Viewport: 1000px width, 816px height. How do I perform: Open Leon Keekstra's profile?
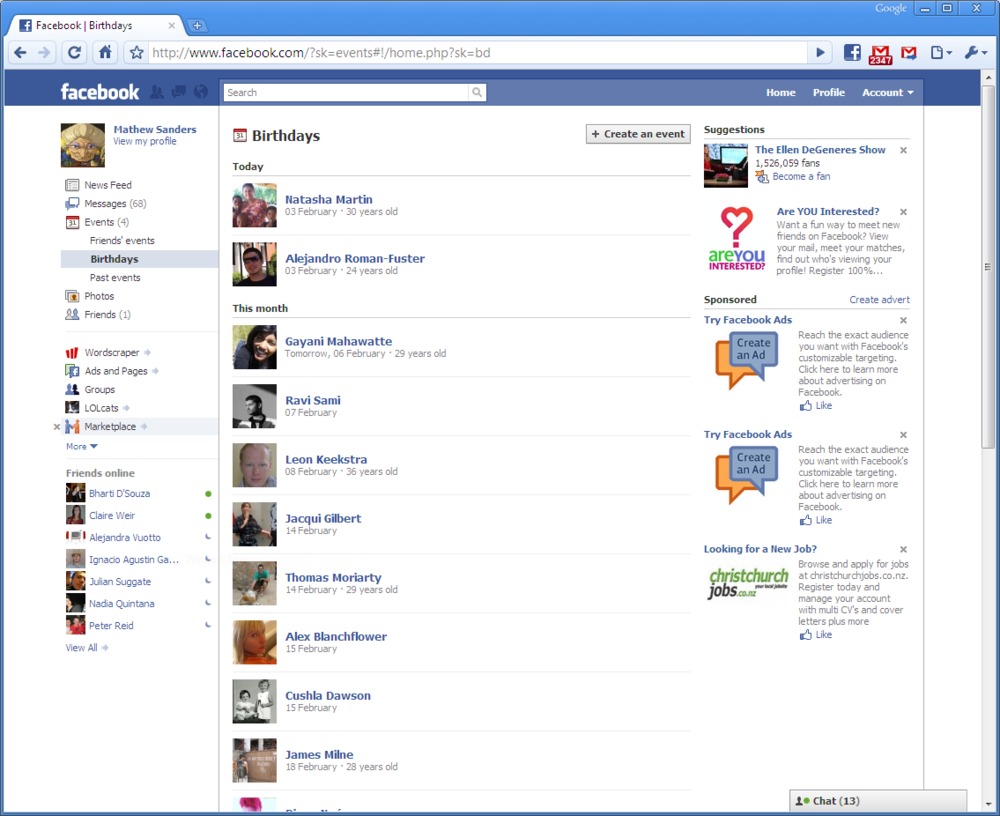click(x=326, y=459)
